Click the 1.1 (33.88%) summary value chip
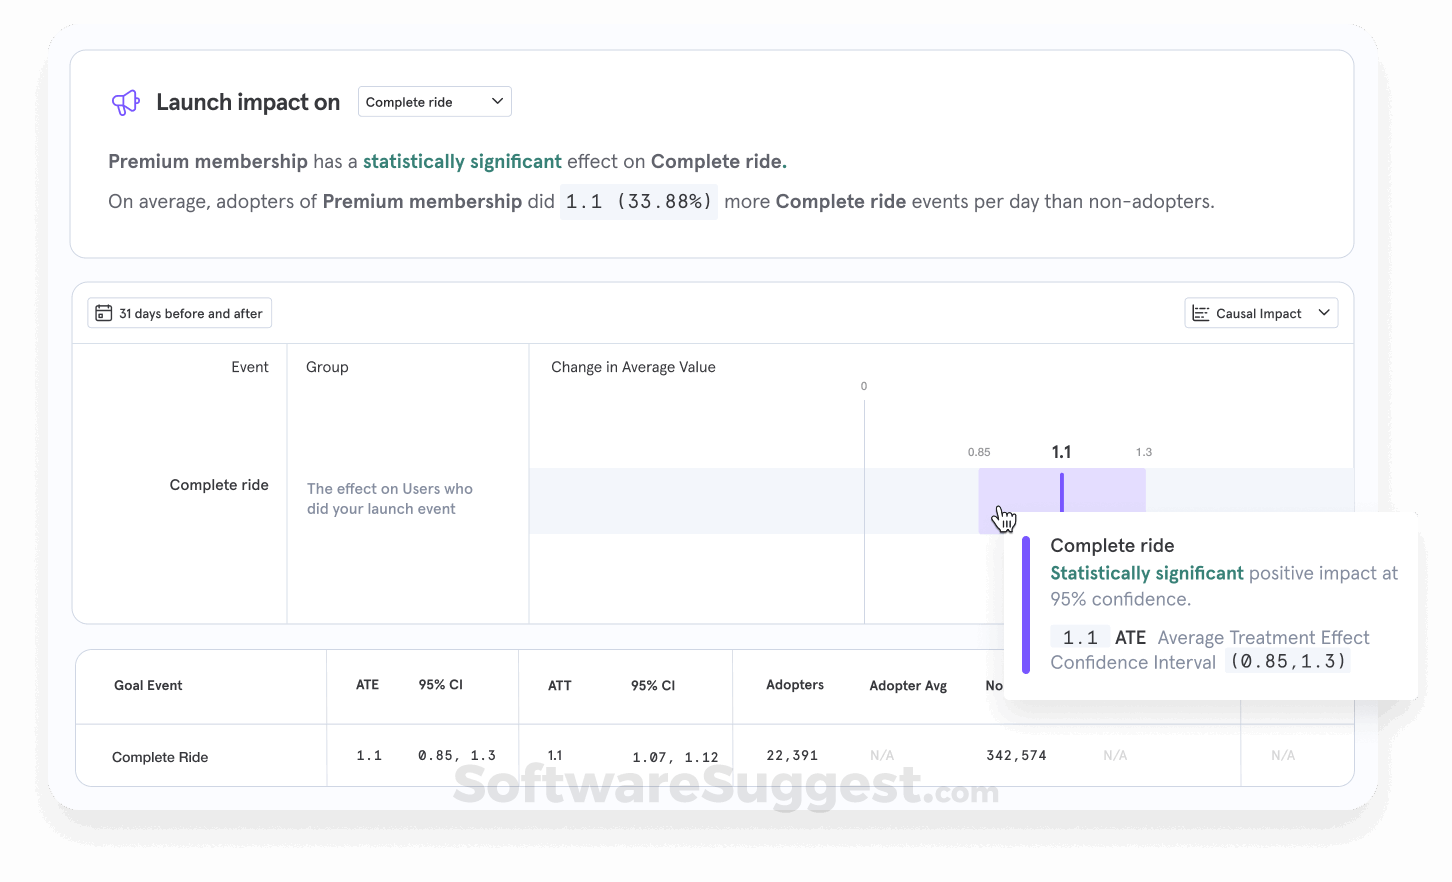Image resolution: width=1452 pixels, height=882 pixels. [x=638, y=201]
